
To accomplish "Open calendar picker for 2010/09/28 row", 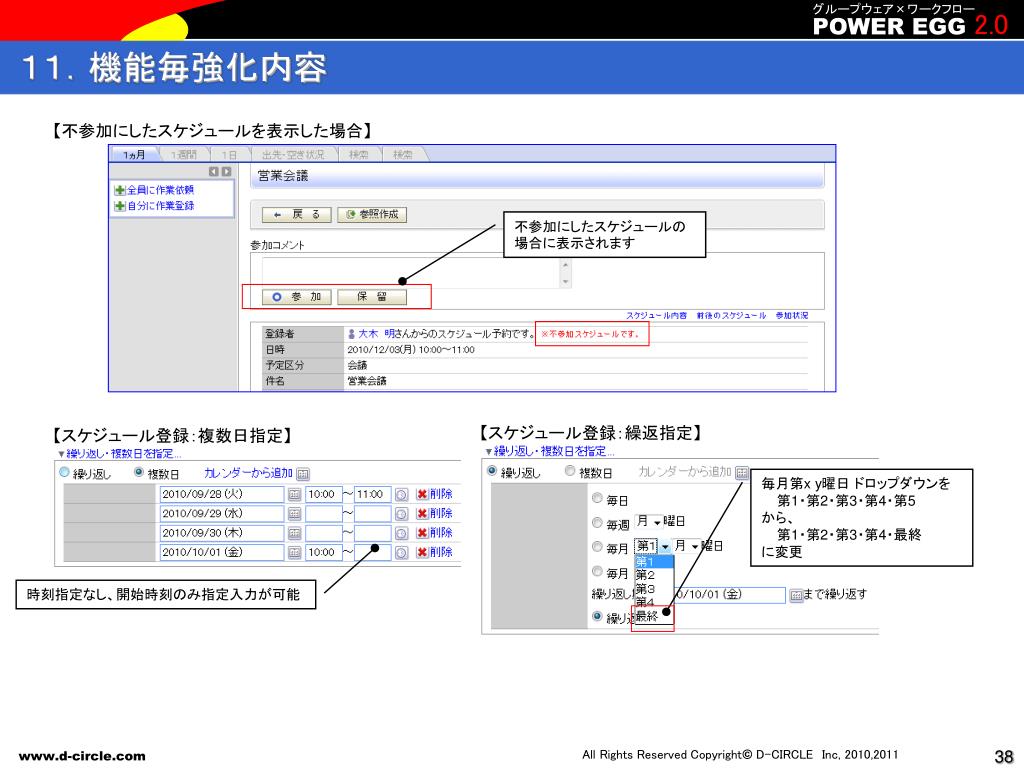I will (294, 495).
